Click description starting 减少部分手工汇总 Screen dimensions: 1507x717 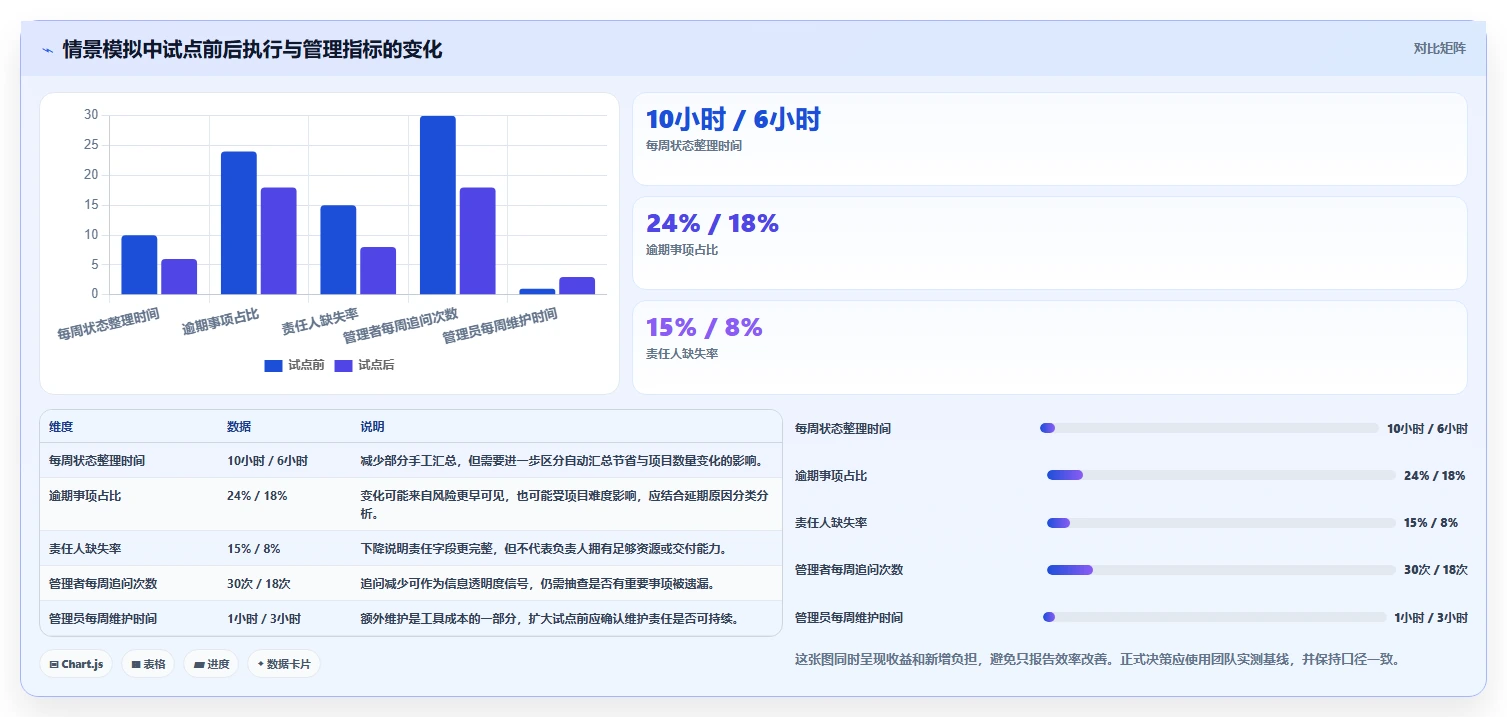click(x=562, y=461)
